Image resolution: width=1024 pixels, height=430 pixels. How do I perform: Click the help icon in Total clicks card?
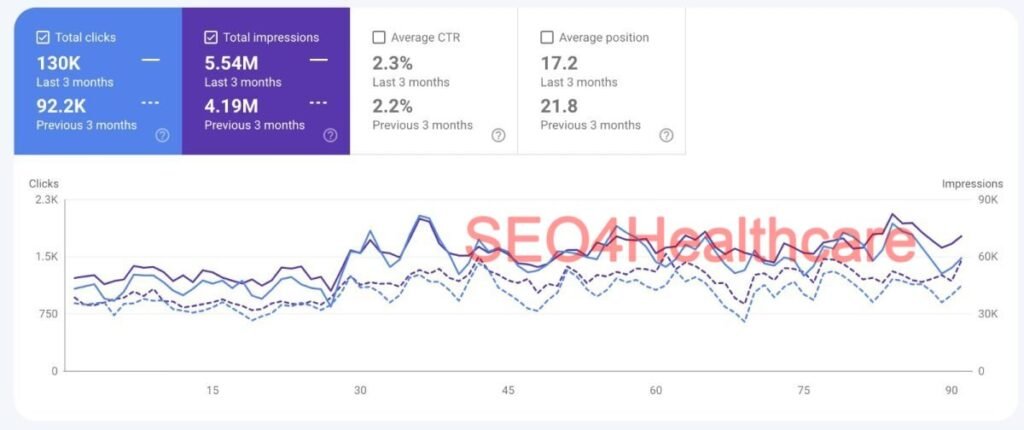[x=162, y=135]
